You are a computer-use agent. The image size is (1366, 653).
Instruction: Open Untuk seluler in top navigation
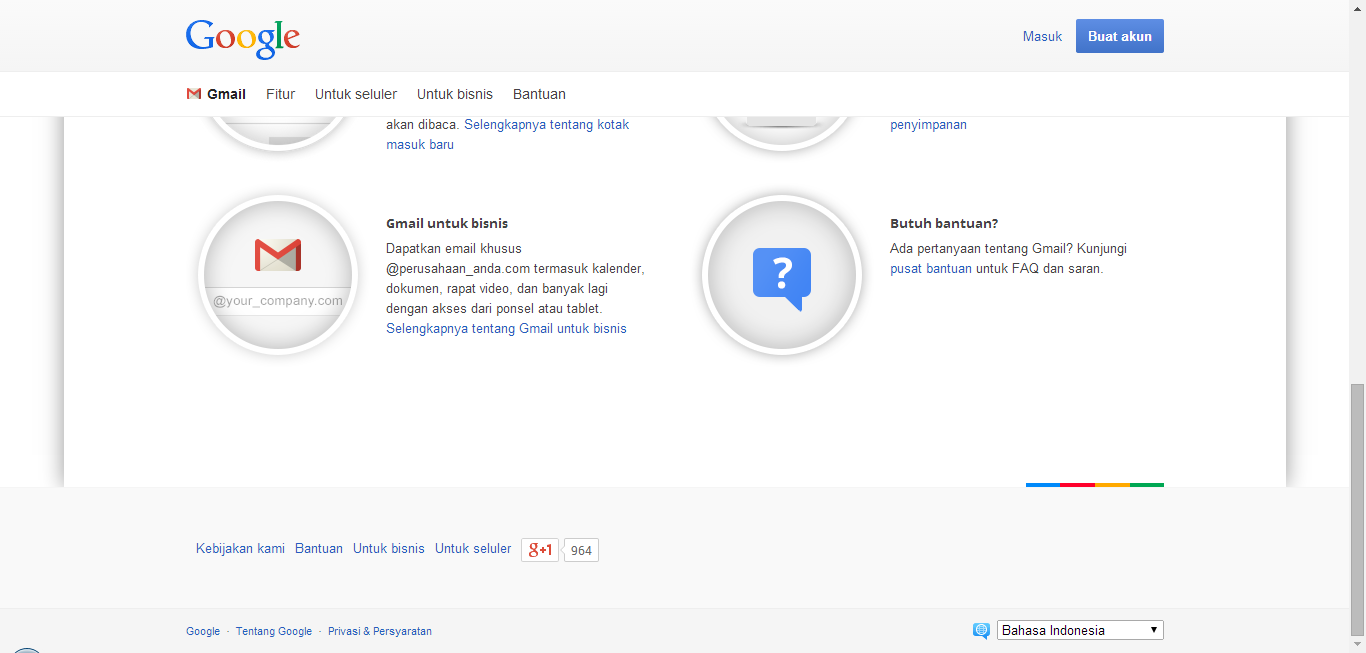click(356, 94)
